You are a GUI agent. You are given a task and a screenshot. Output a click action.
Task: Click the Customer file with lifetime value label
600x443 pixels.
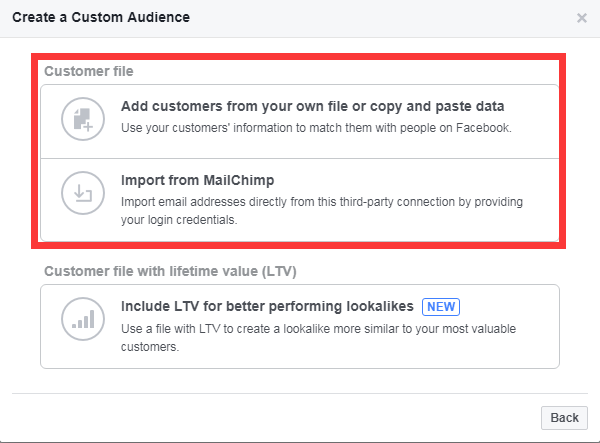point(170,271)
